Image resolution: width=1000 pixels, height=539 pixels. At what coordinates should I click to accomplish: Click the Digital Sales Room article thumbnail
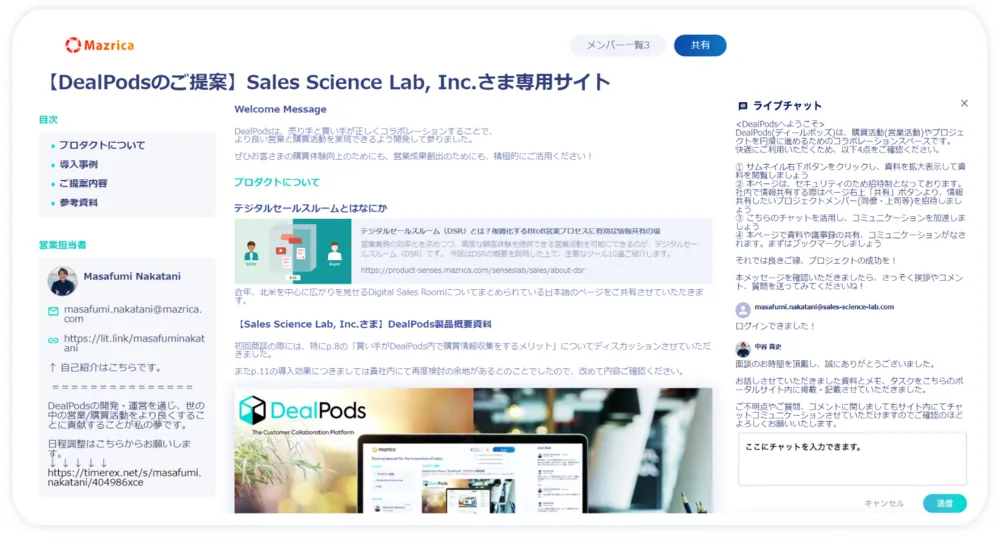[293, 251]
